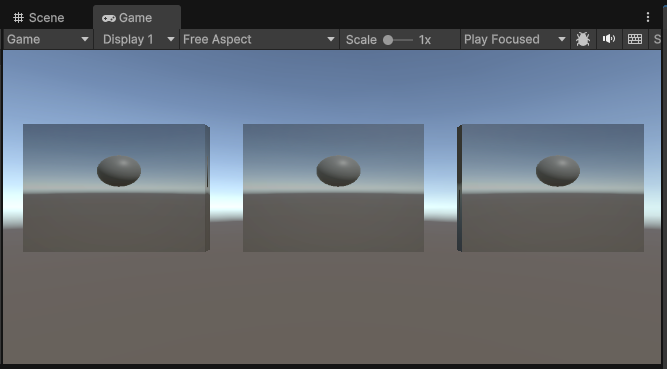Expand the Free Aspect dropdown
Screen dimensions: 667x369
point(259,40)
